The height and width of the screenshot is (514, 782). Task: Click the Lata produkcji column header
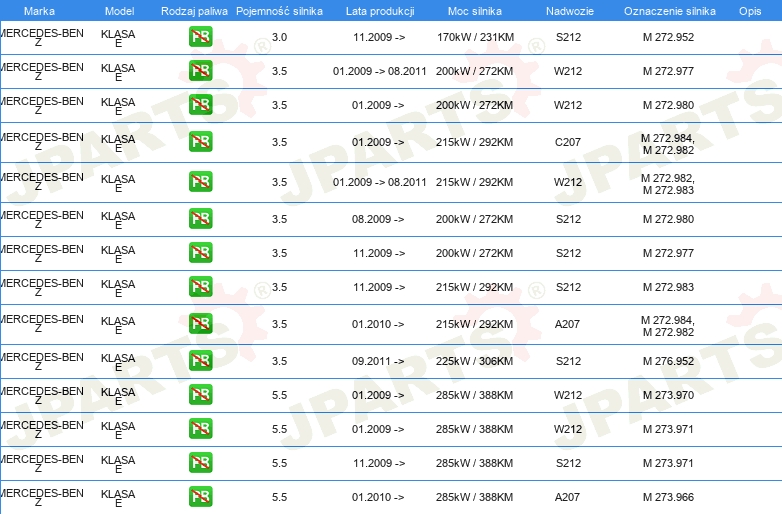[x=380, y=11]
